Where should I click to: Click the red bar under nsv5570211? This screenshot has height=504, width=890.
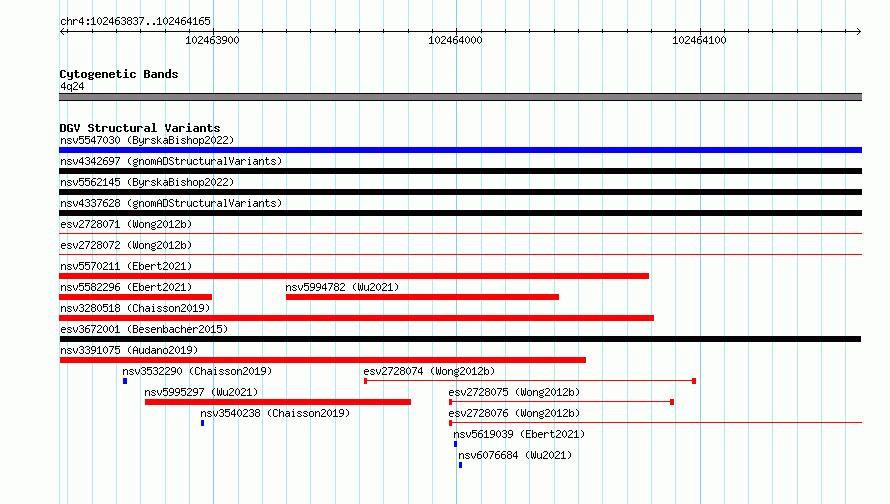click(354, 276)
